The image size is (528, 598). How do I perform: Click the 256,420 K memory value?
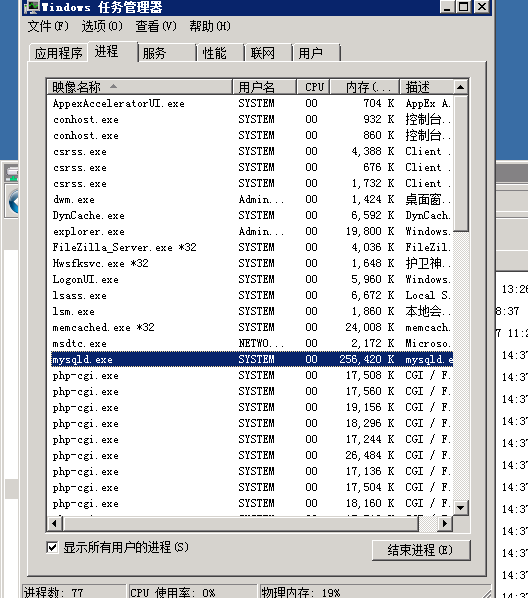[367, 360]
